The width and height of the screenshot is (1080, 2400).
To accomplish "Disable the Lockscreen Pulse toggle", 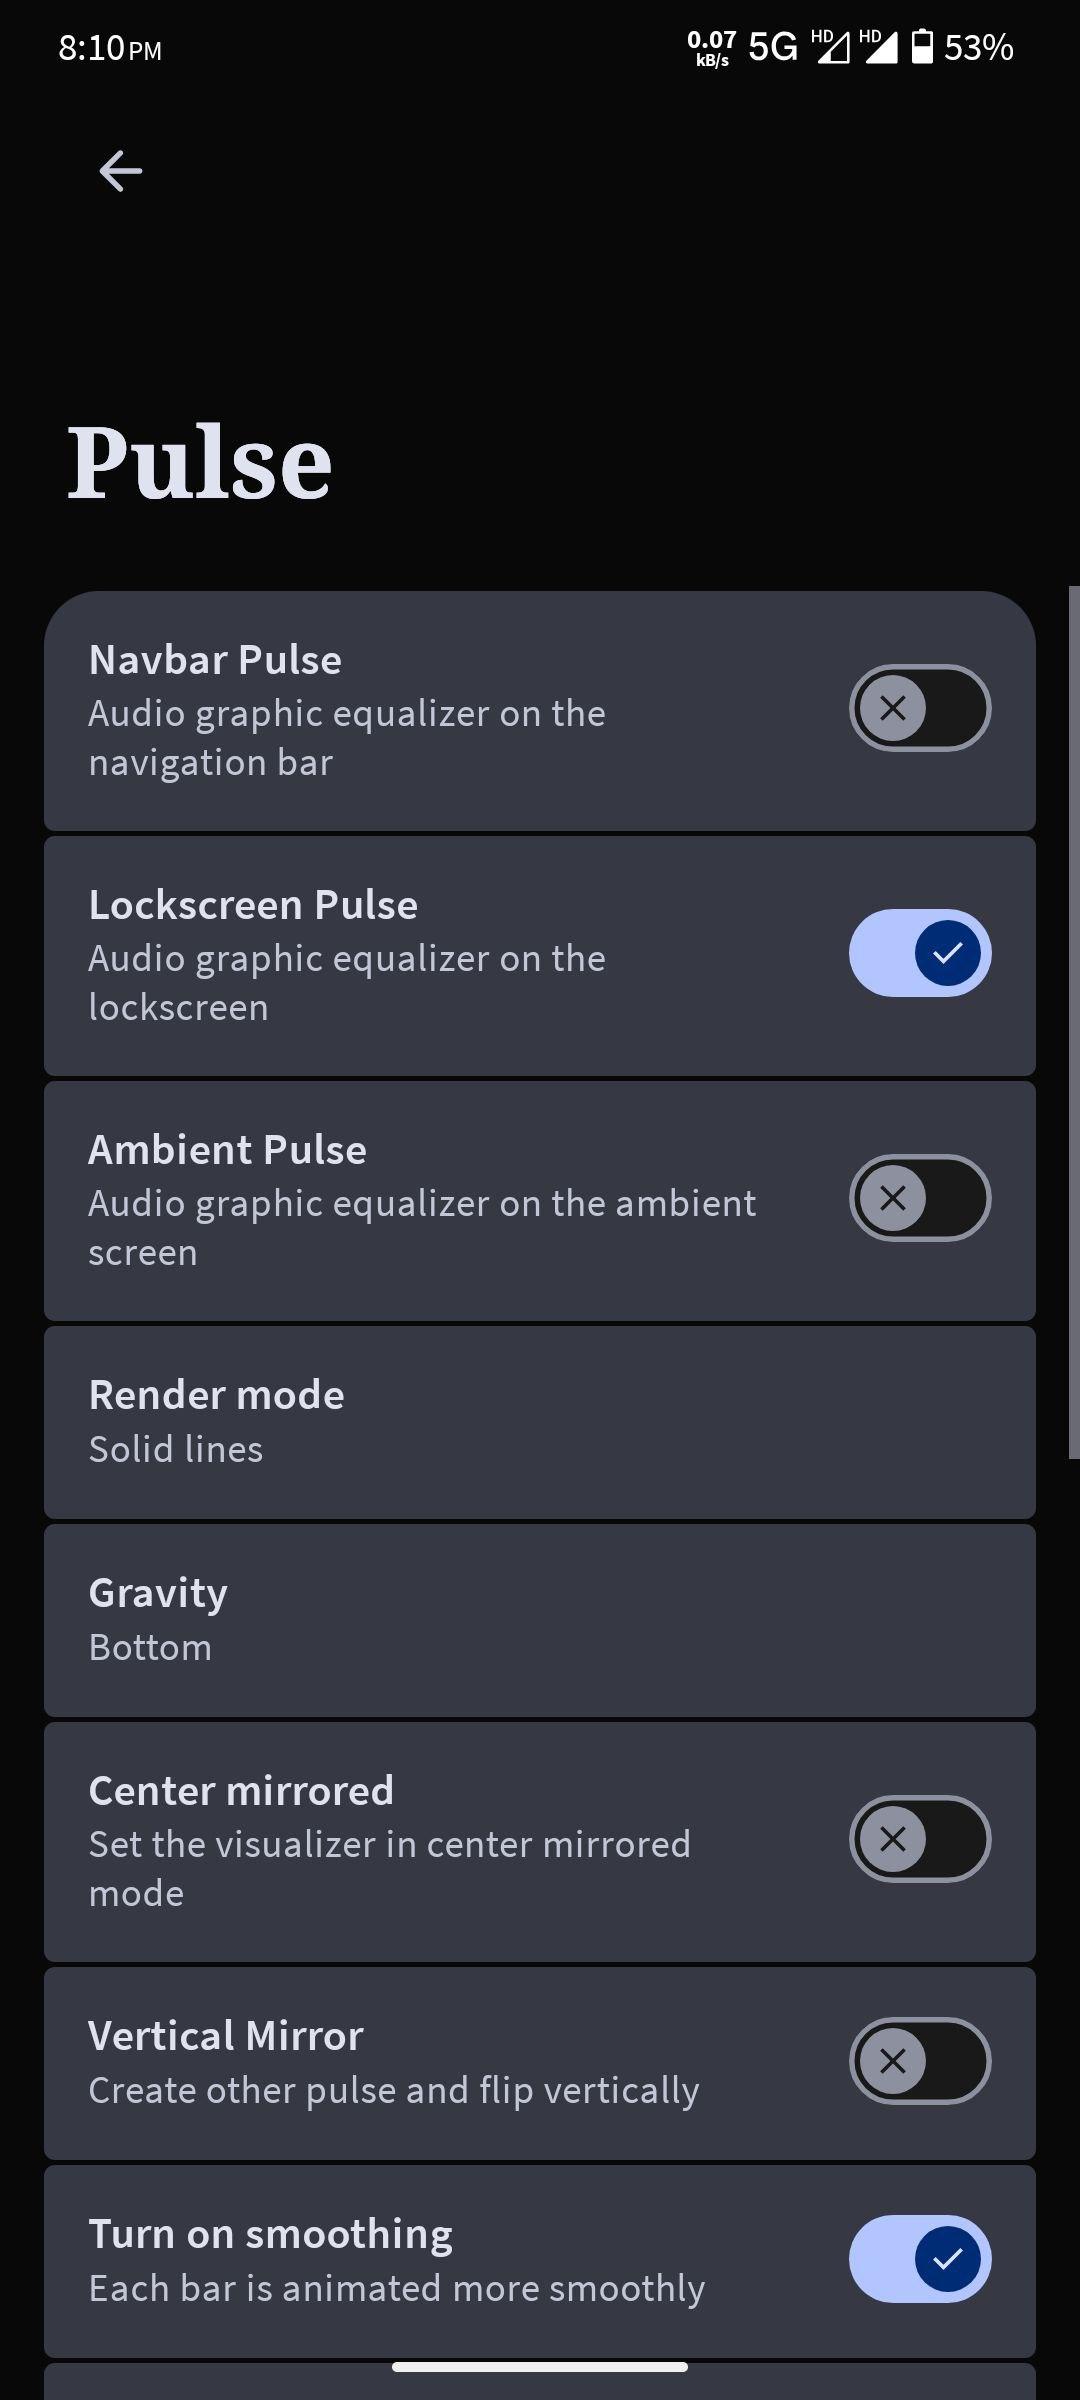I will (x=920, y=953).
